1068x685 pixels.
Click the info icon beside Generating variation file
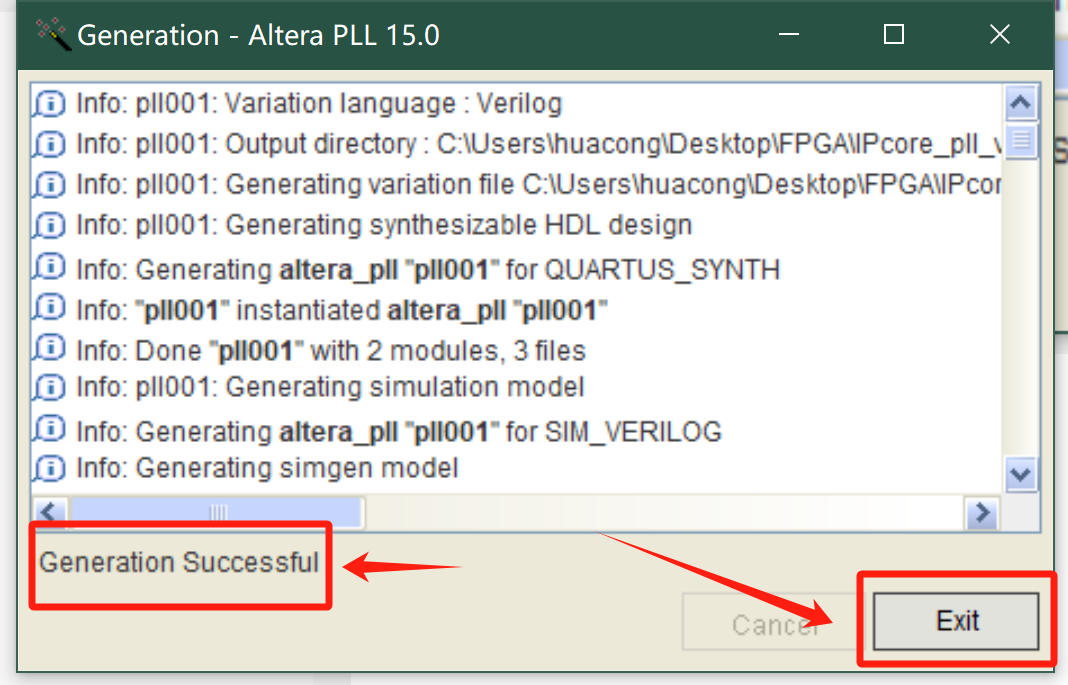pos(50,185)
